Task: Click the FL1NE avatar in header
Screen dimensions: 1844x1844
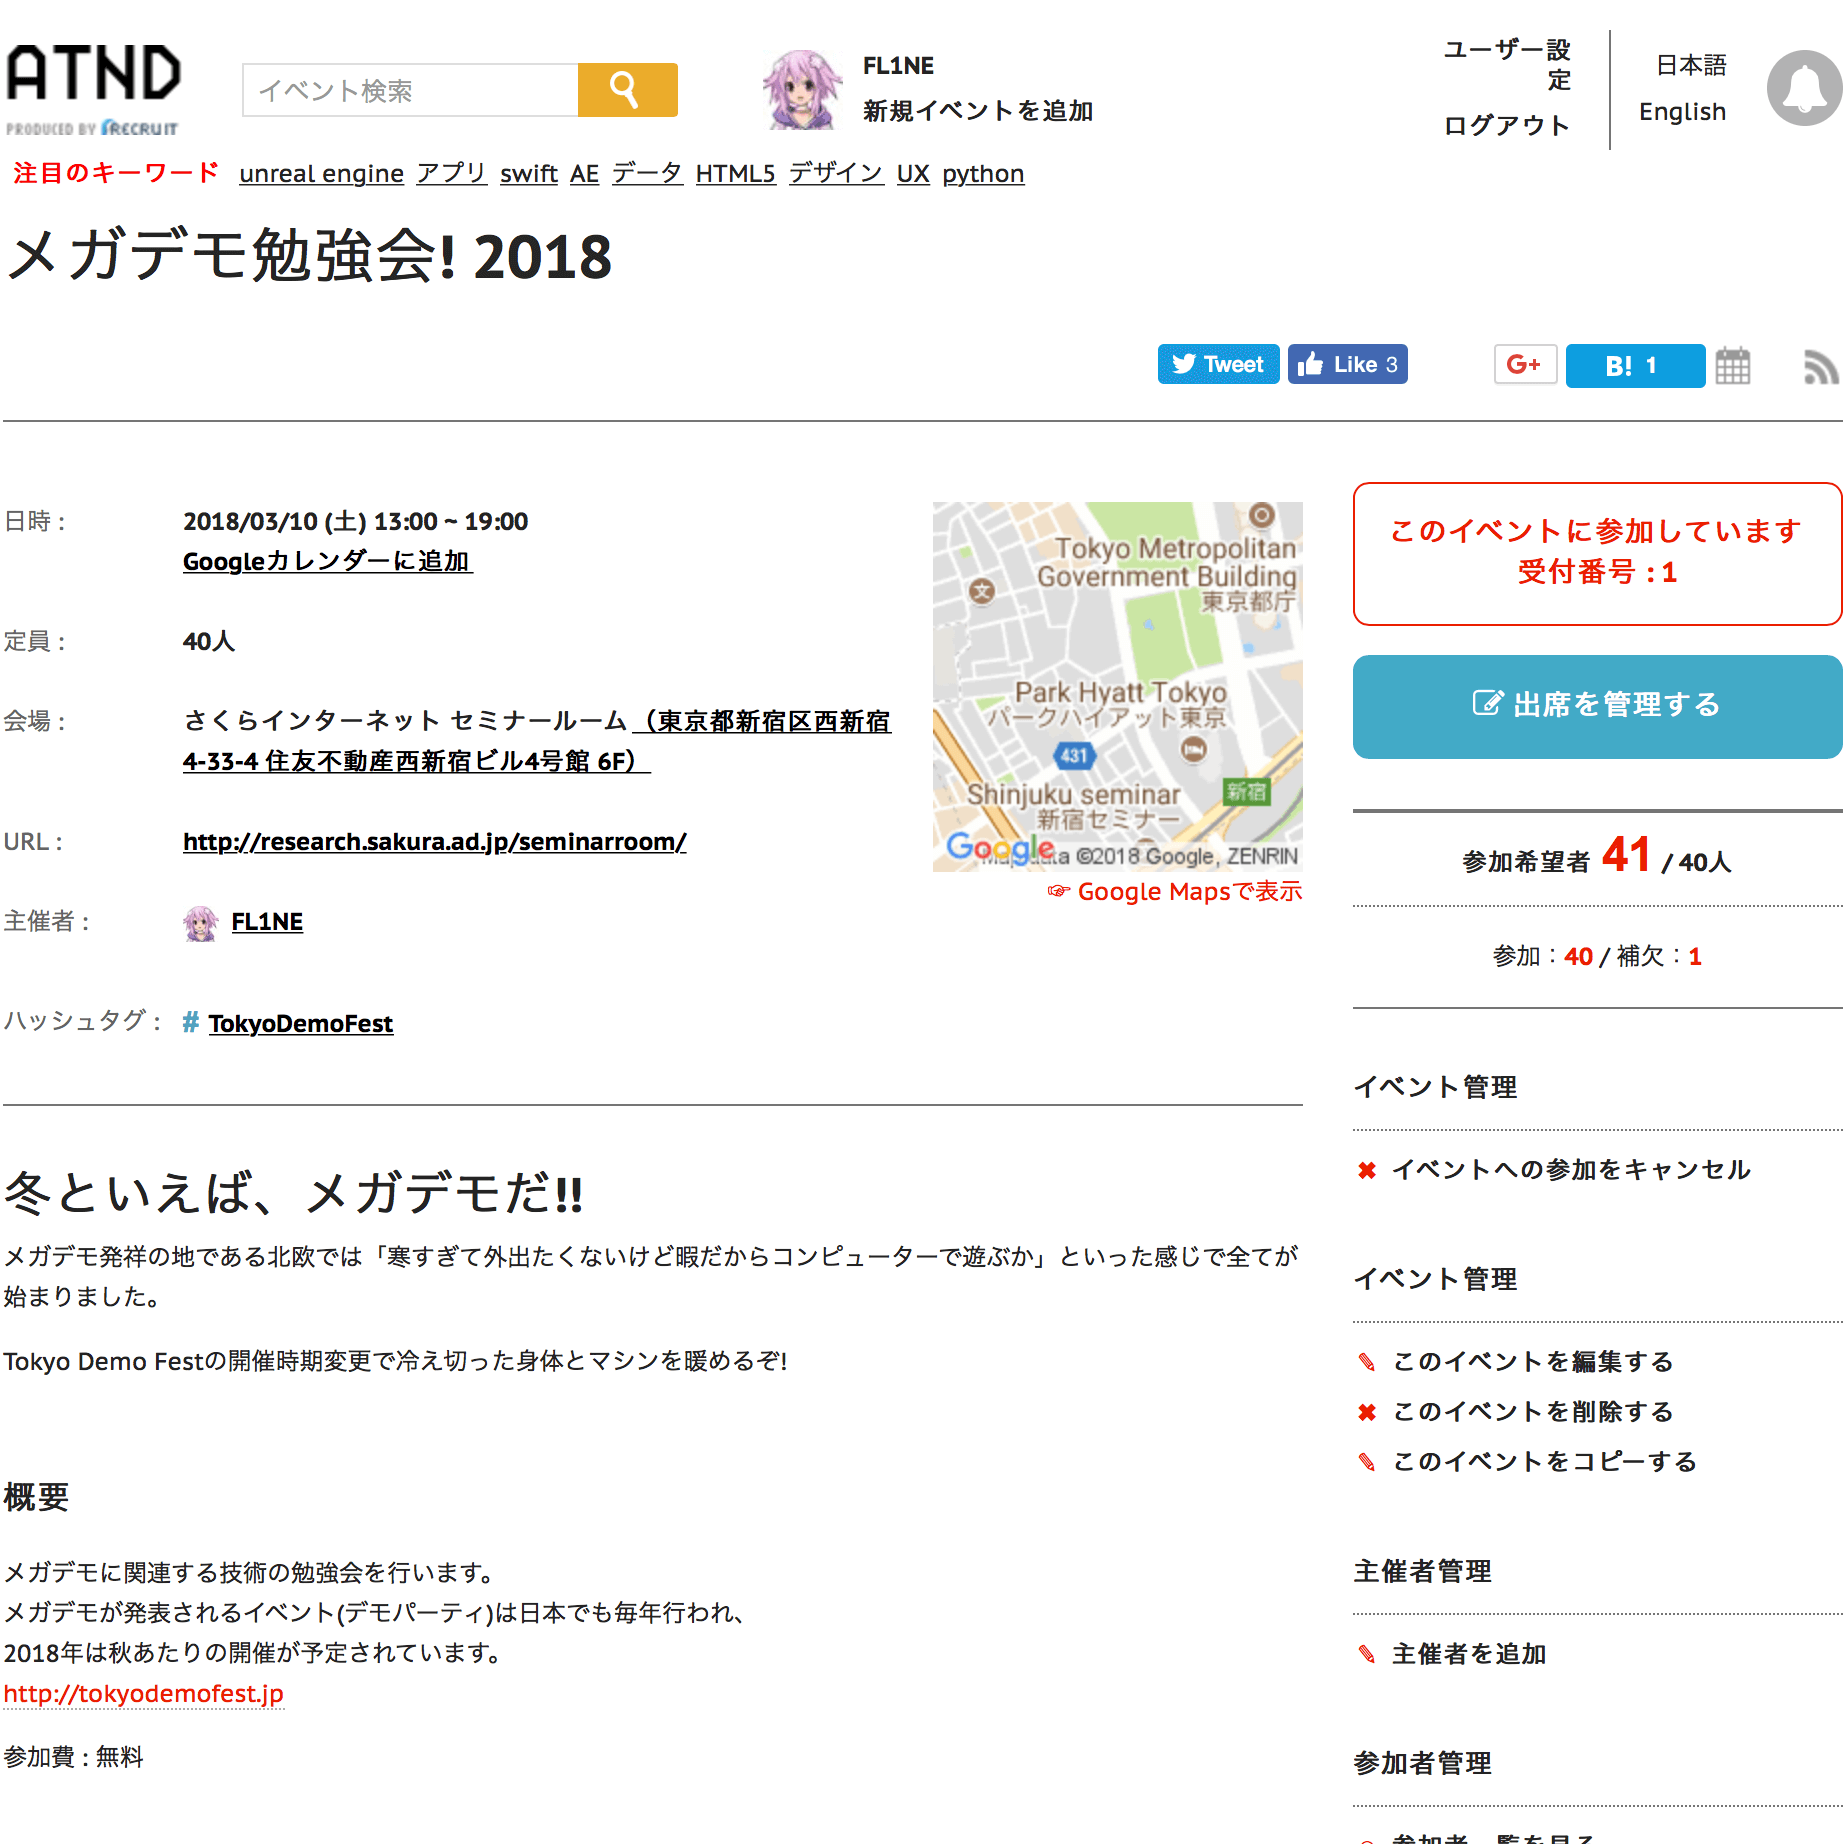Action: pyautogui.click(x=801, y=90)
